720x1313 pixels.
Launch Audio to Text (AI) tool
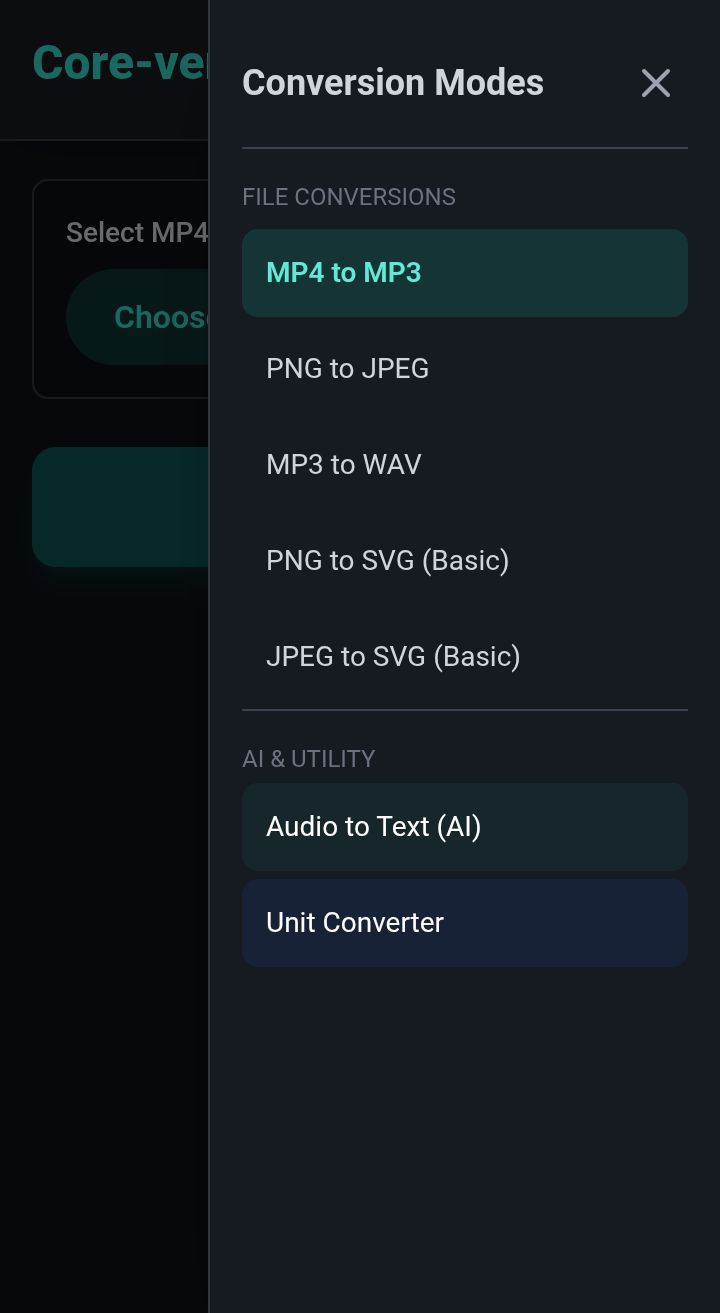pos(464,827)
